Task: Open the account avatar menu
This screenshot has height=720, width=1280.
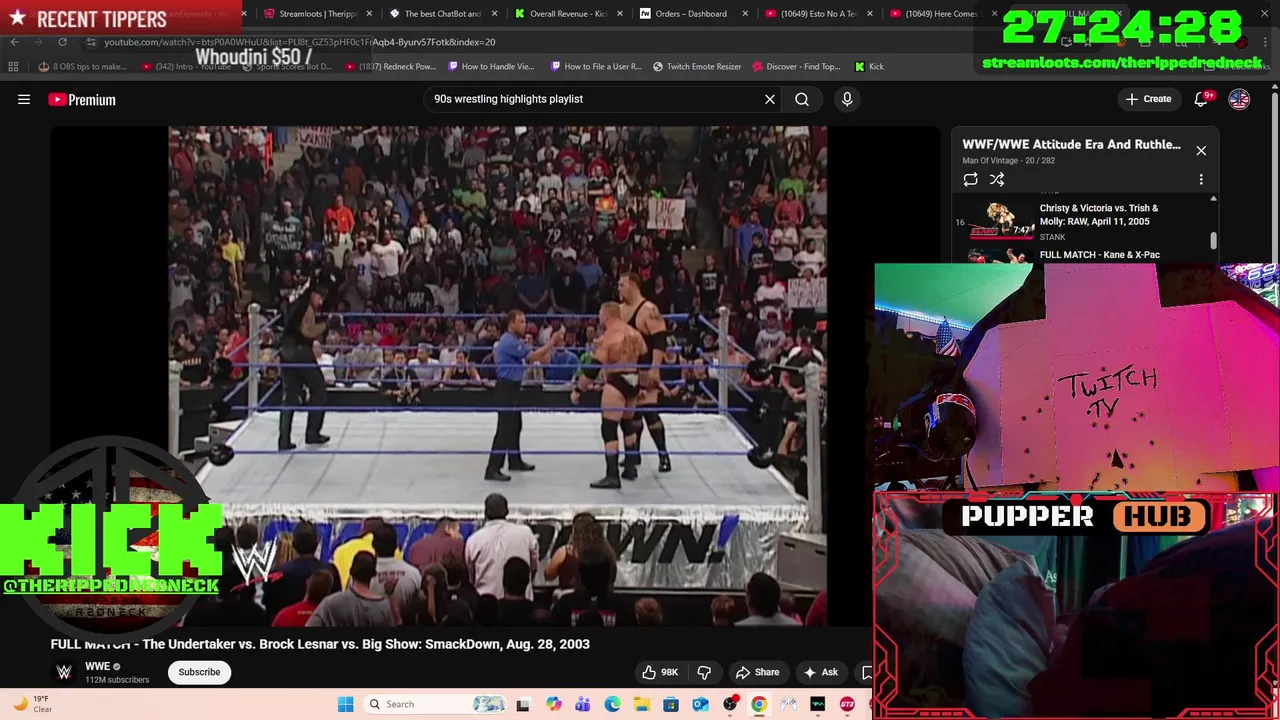Action: [x=1239, y=99]
